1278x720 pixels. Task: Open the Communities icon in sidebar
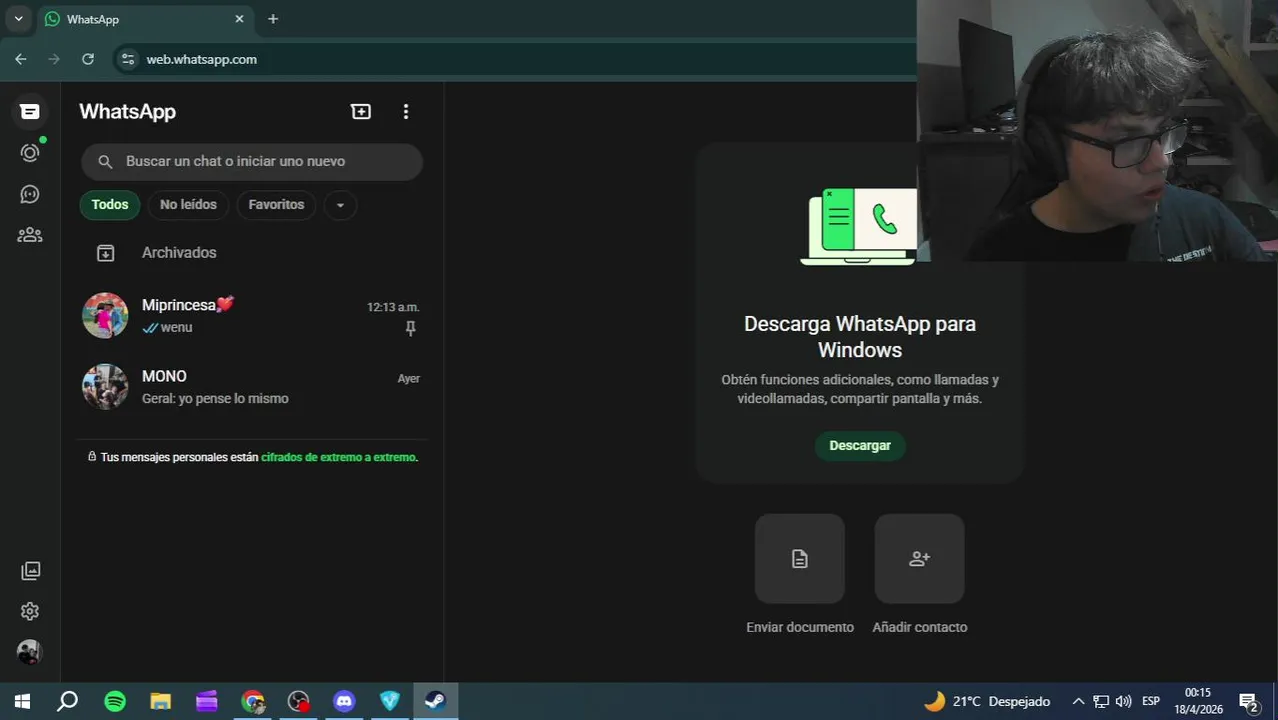point(30,235)
